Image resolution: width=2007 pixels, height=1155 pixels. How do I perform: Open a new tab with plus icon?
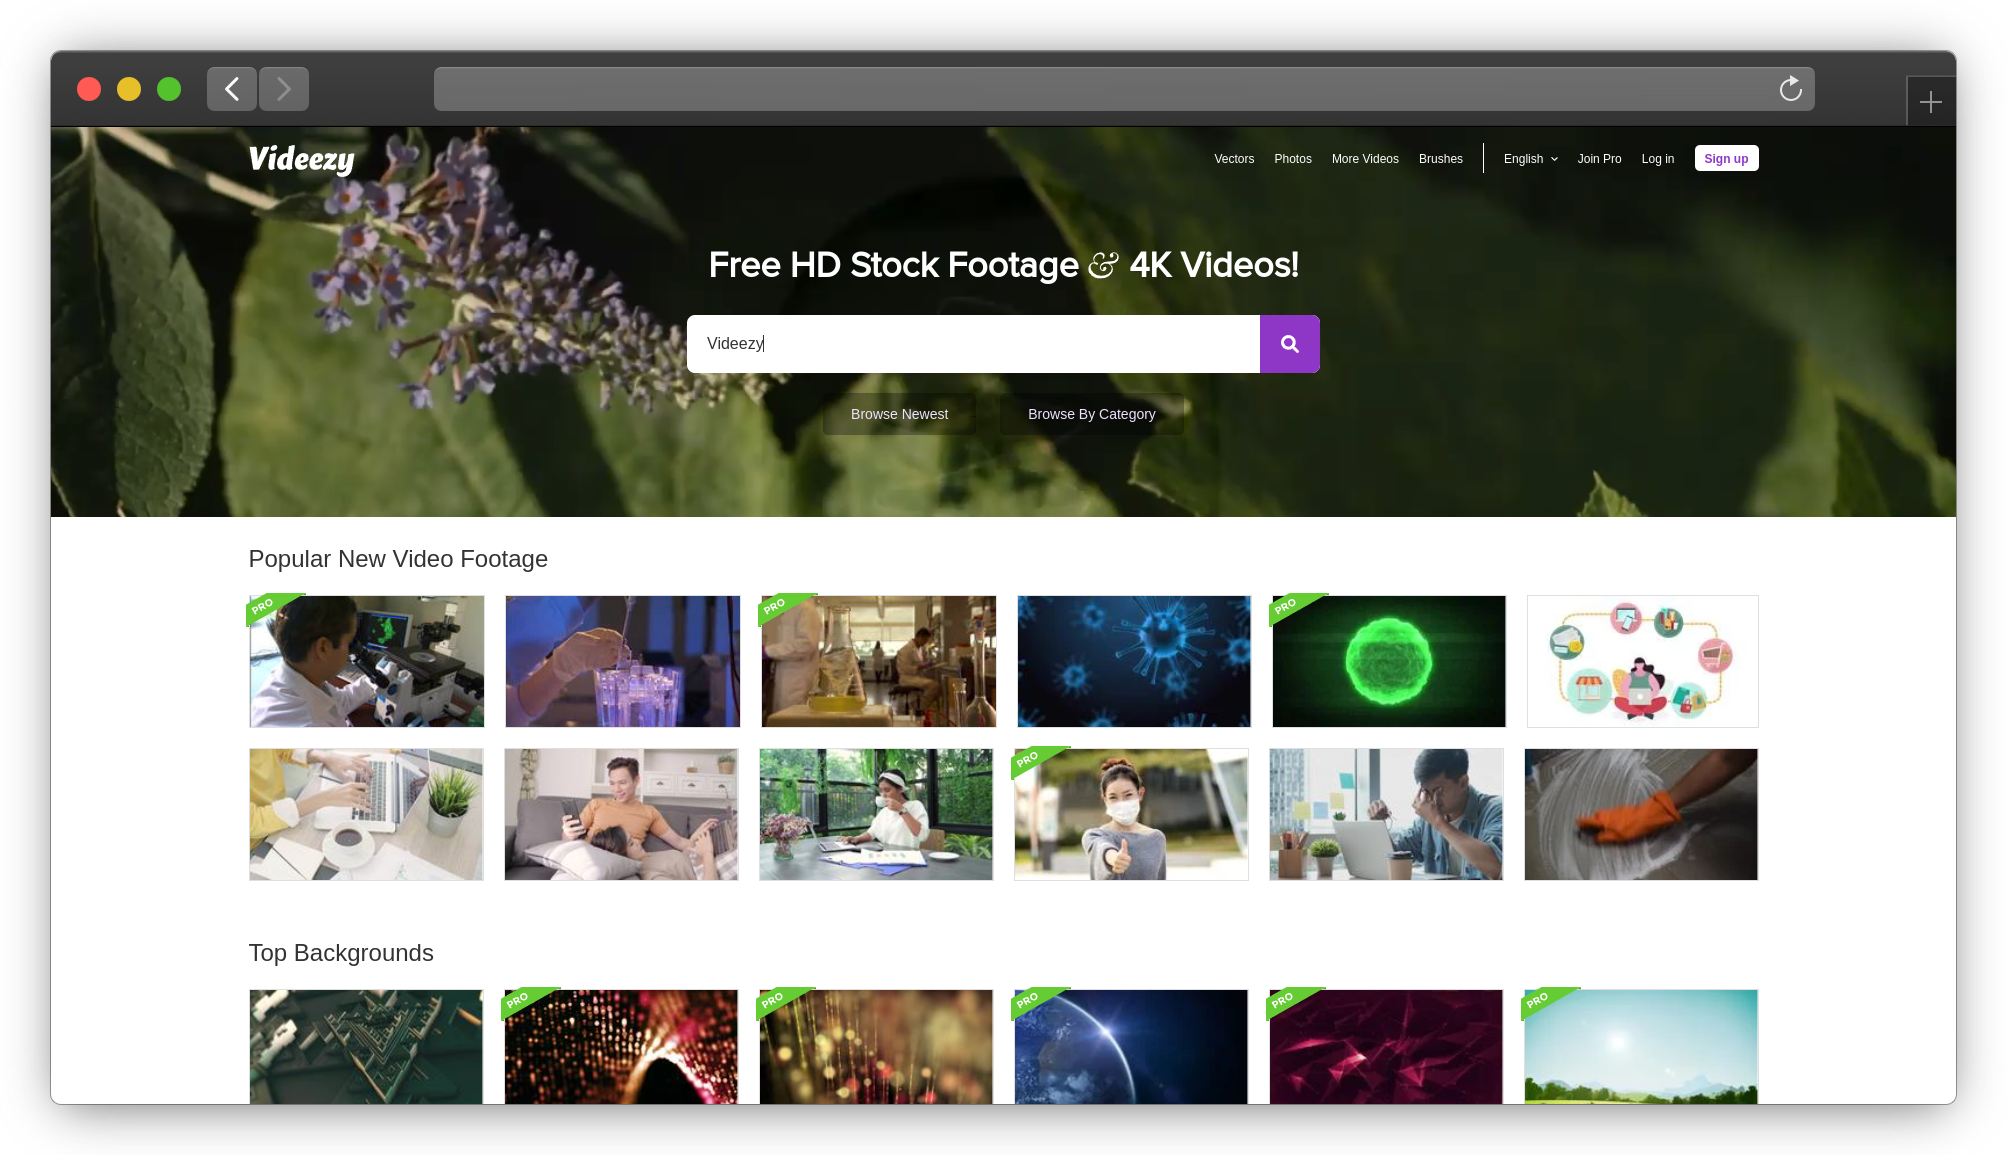1930,102
